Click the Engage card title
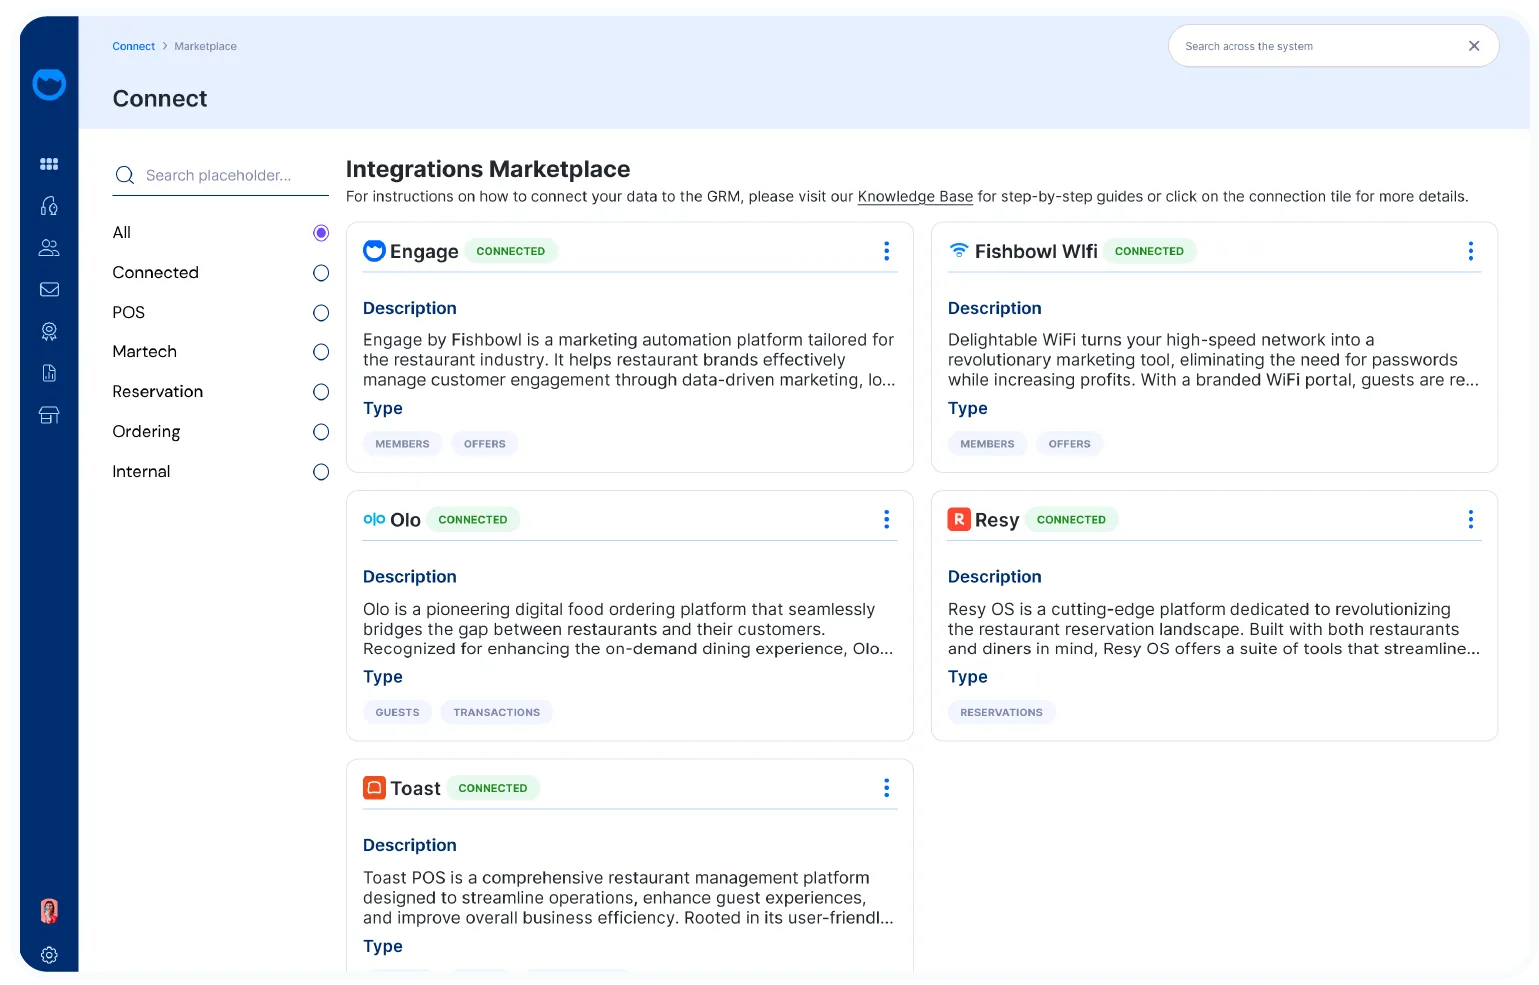The image size is (1539, 985). click(424, 252)
